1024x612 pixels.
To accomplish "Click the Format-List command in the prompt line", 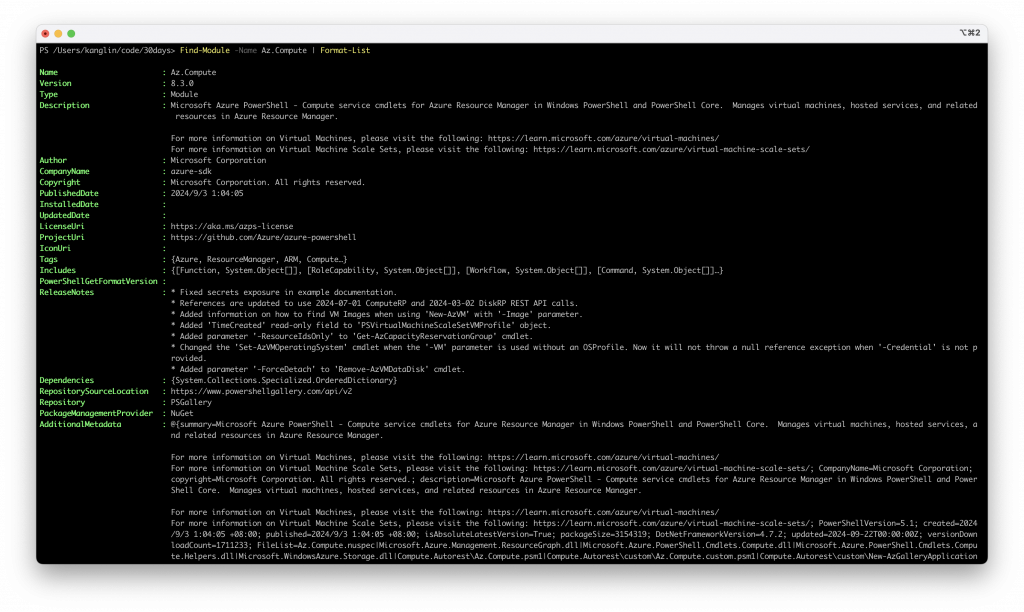I will 345,50.
